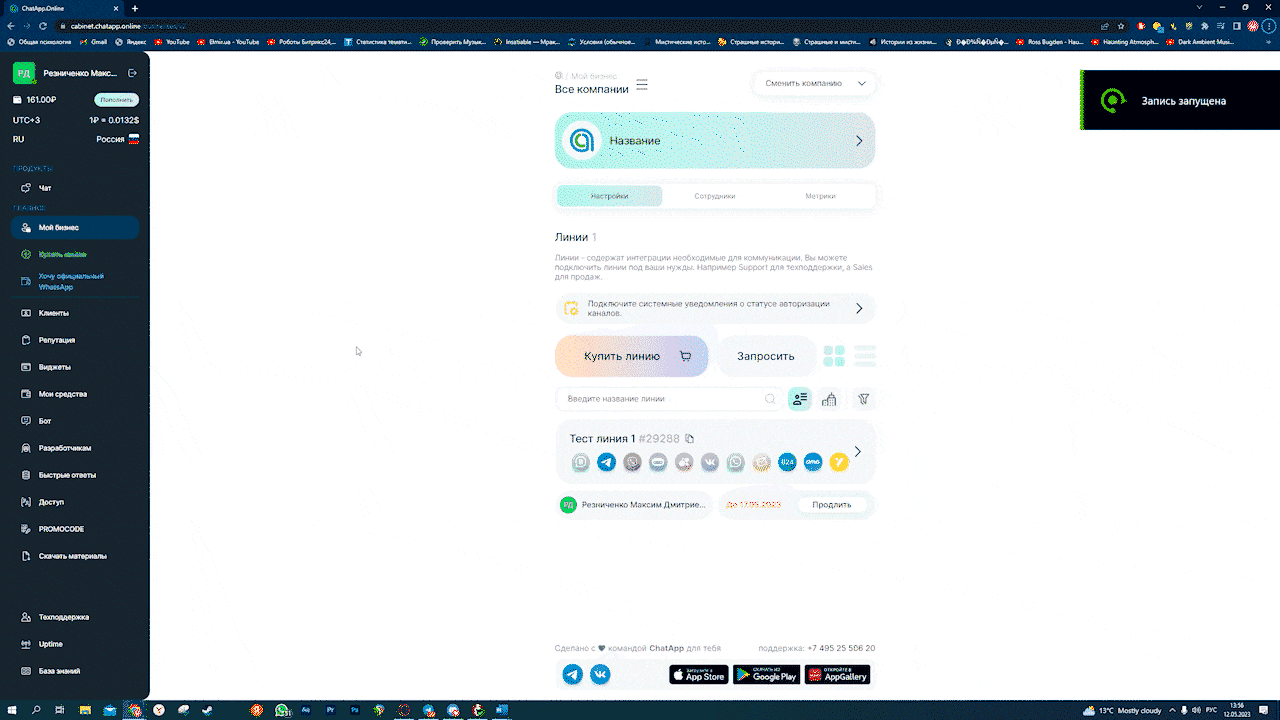Click the Продлить button
Viewport: 1280px width, 720px height.
coord(831,505)
